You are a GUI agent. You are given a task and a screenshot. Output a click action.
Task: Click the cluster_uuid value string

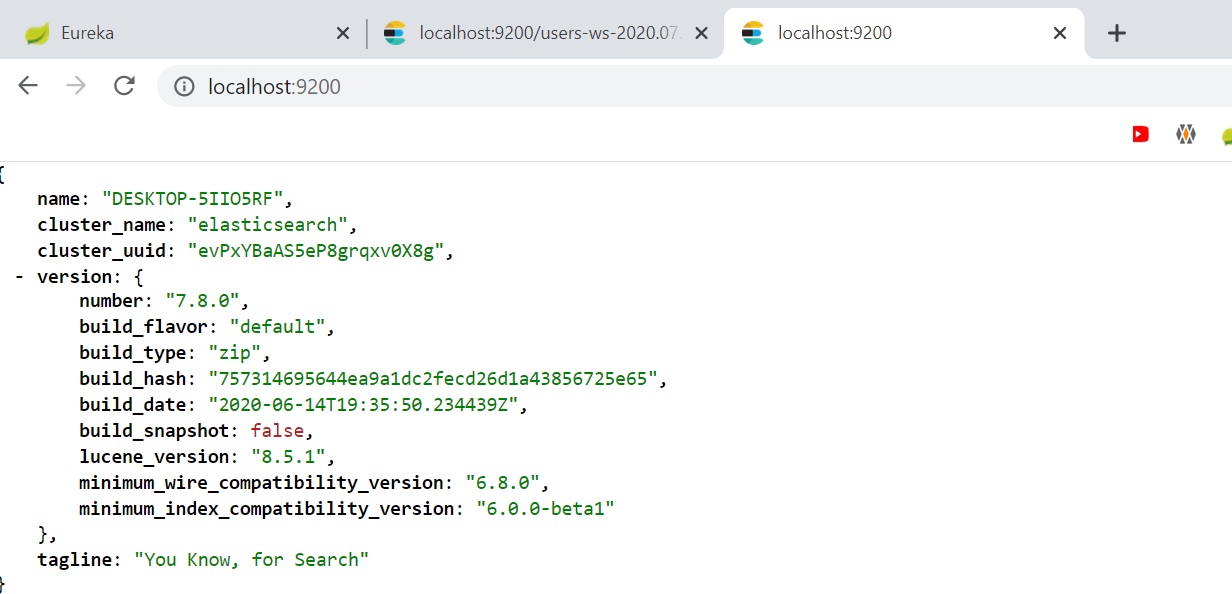315,251
